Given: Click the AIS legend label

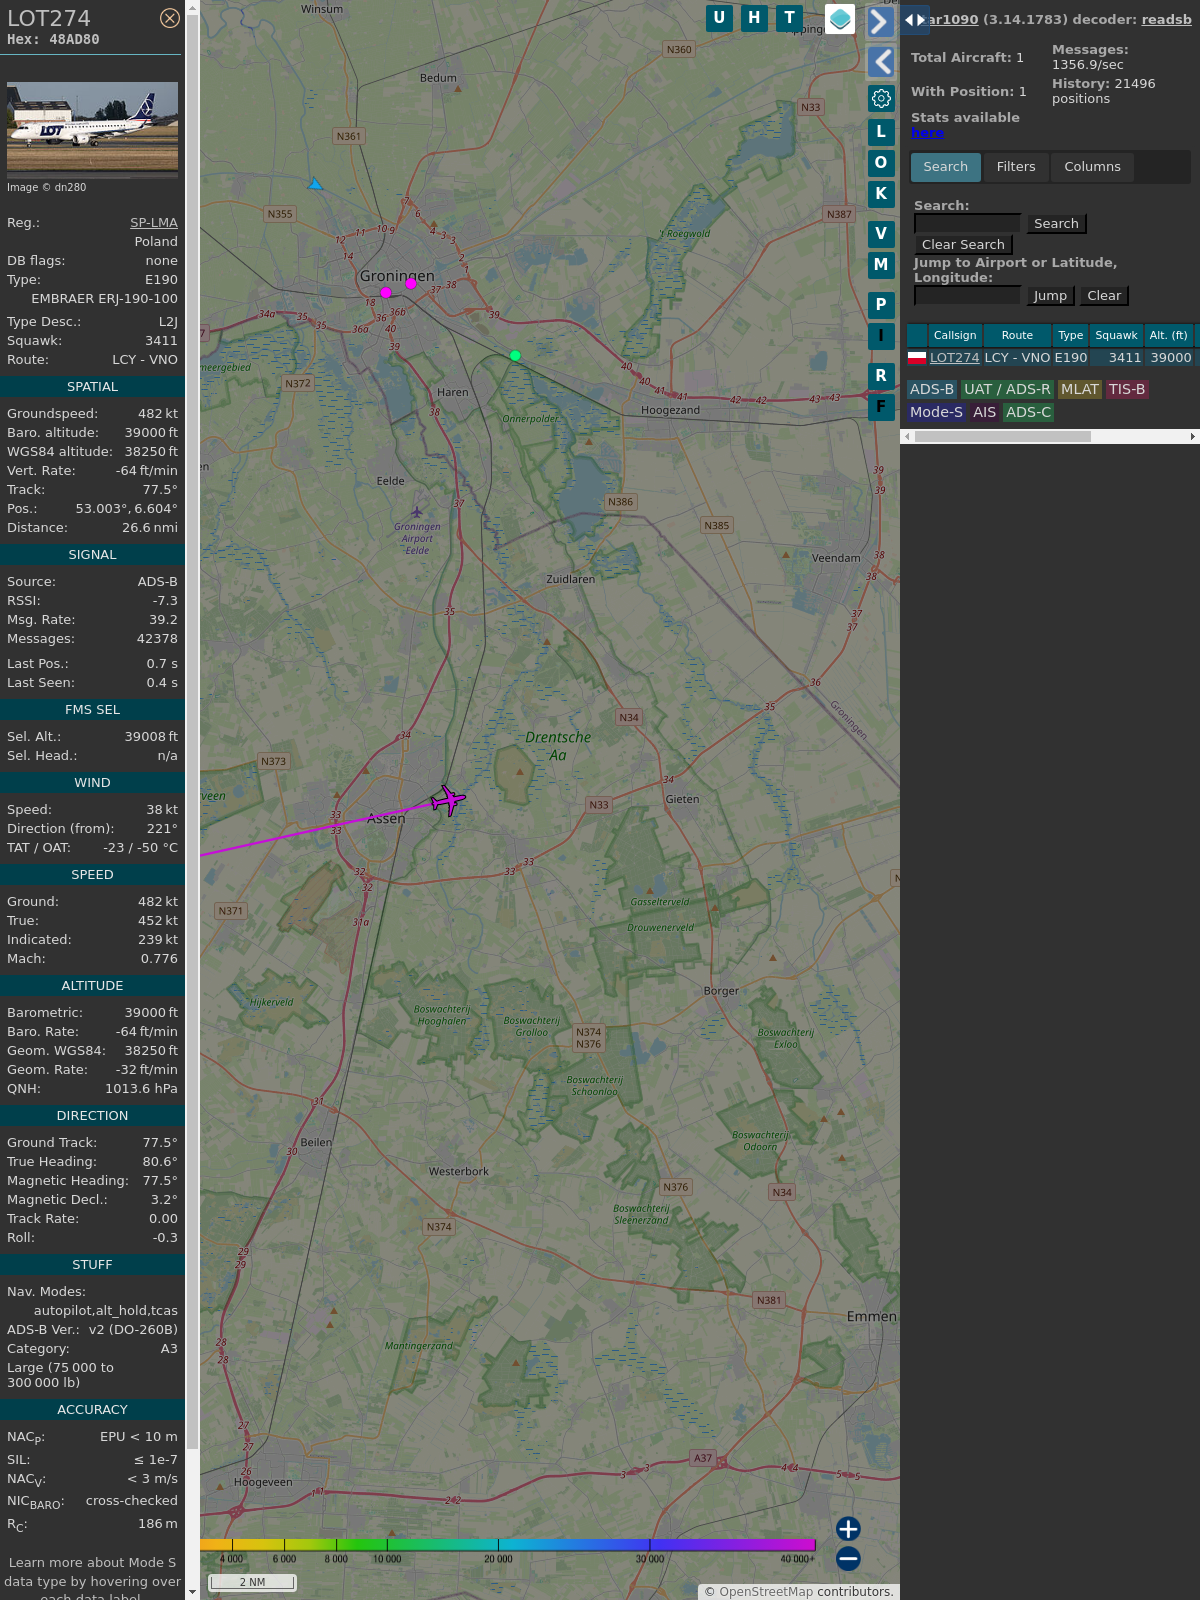Looking at the screenshot, I should (985, 412).
